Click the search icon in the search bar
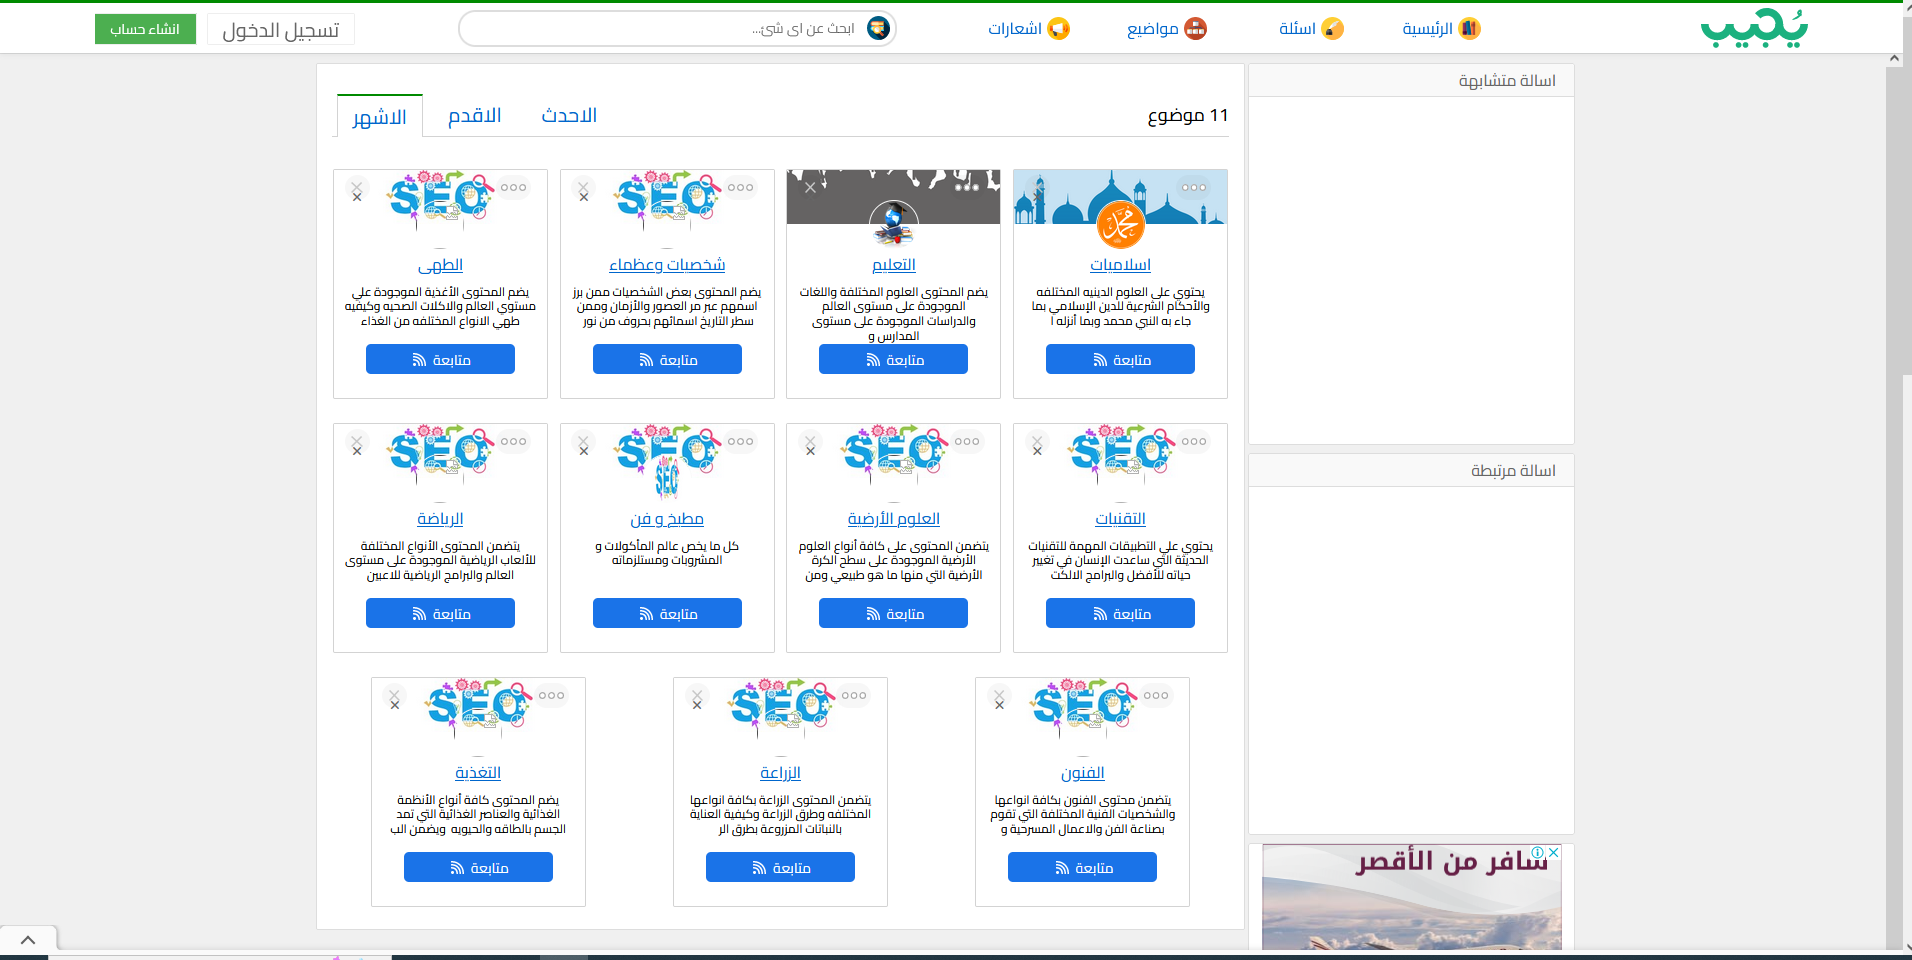1912x960 pixels. [x=877, y=28]
